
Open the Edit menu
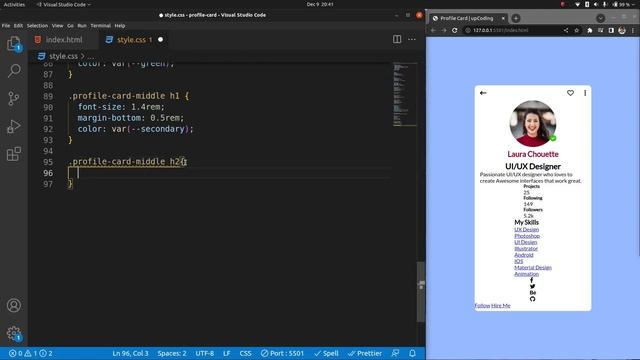(18, 25)
